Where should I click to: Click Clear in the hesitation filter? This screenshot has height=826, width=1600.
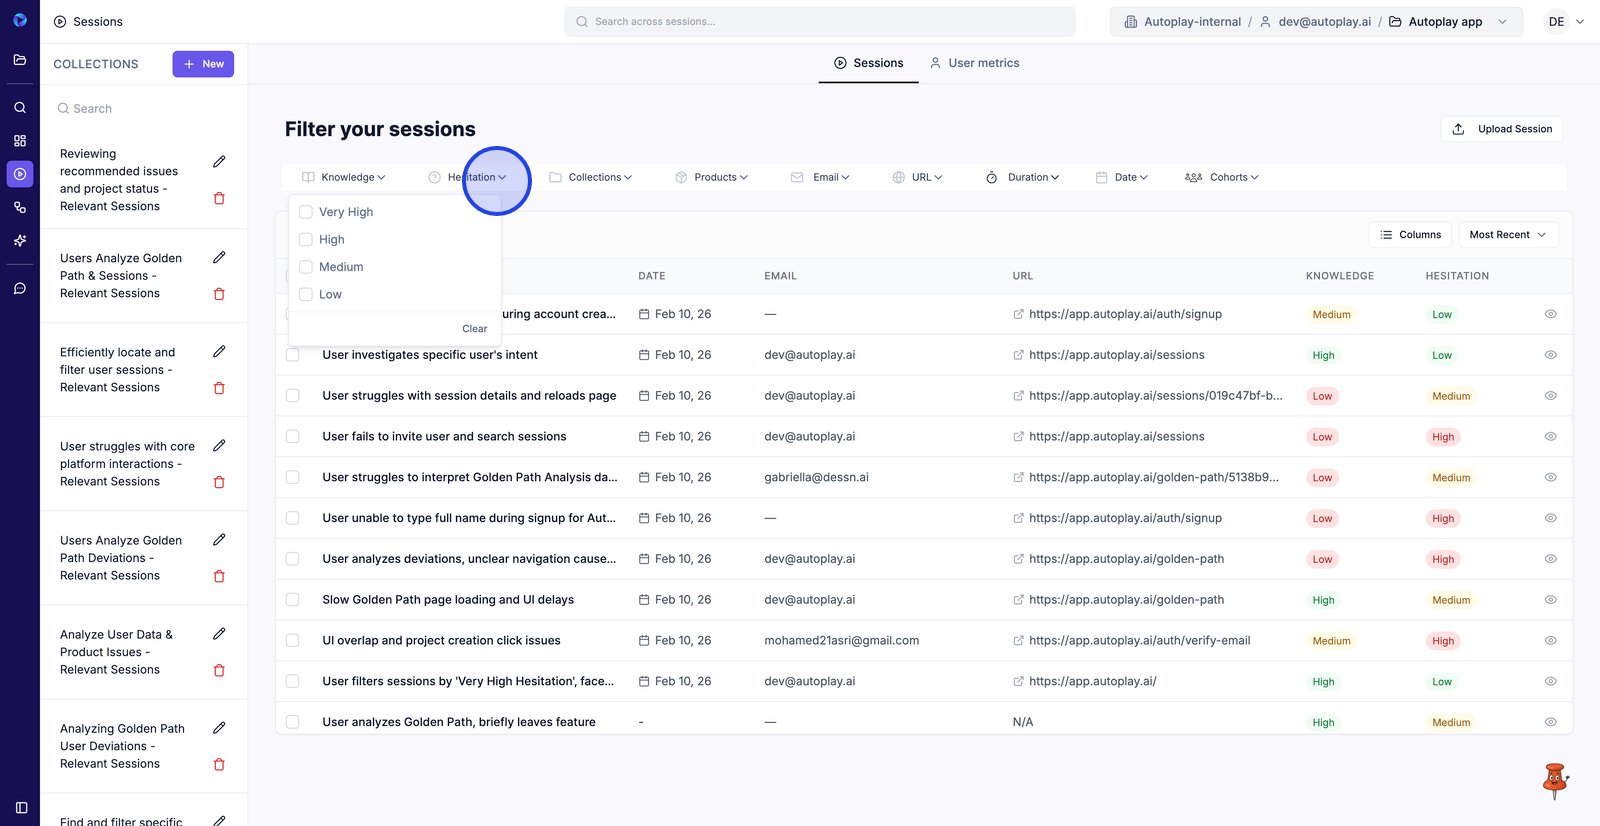[474, 329]
